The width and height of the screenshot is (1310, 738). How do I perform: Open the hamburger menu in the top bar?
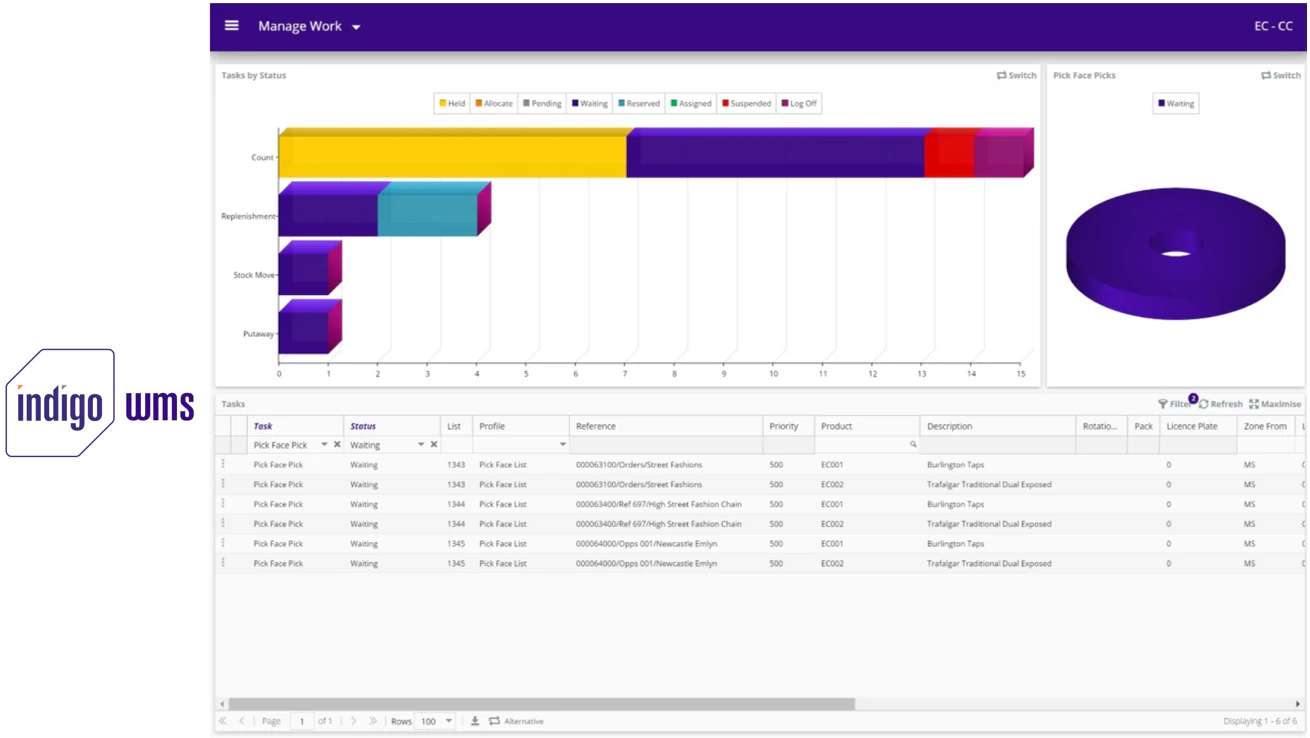click(231, 25)
